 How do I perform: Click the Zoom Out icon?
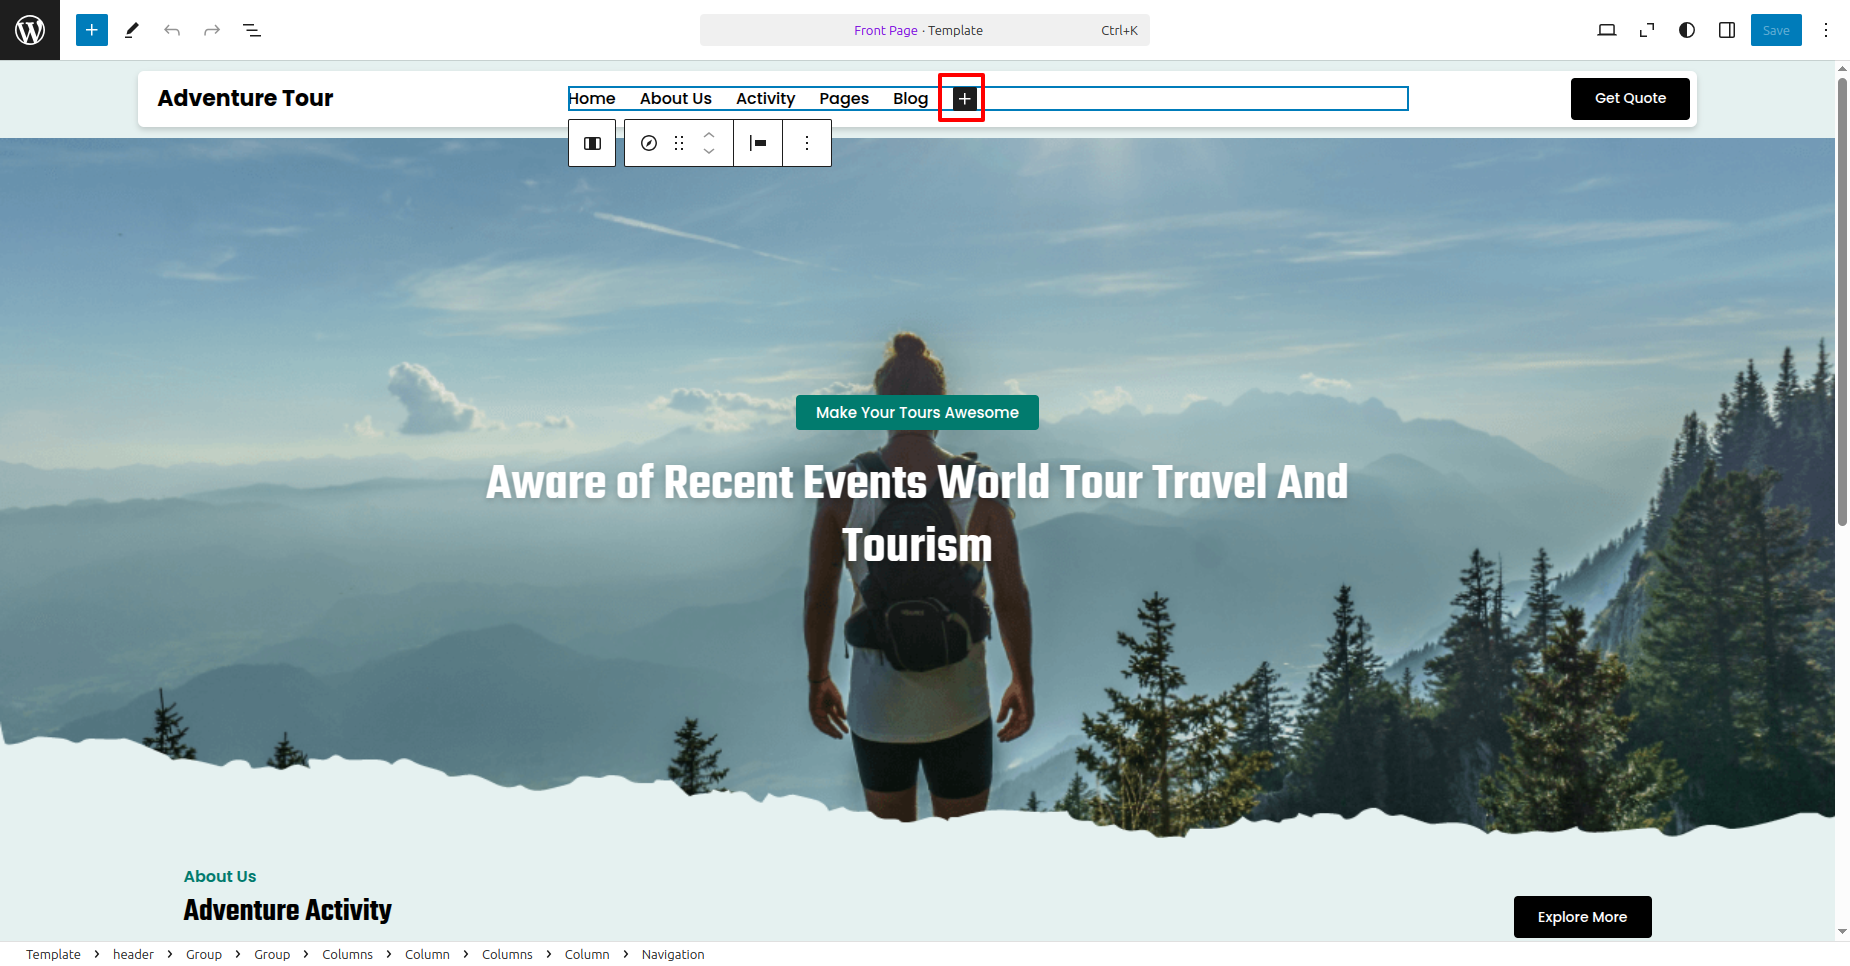(1647, 30)
